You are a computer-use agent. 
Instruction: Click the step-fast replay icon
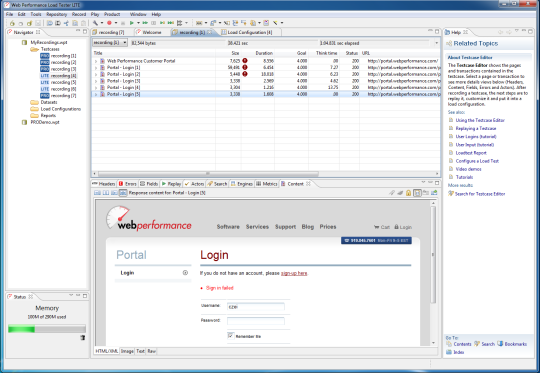pos(171,23)
